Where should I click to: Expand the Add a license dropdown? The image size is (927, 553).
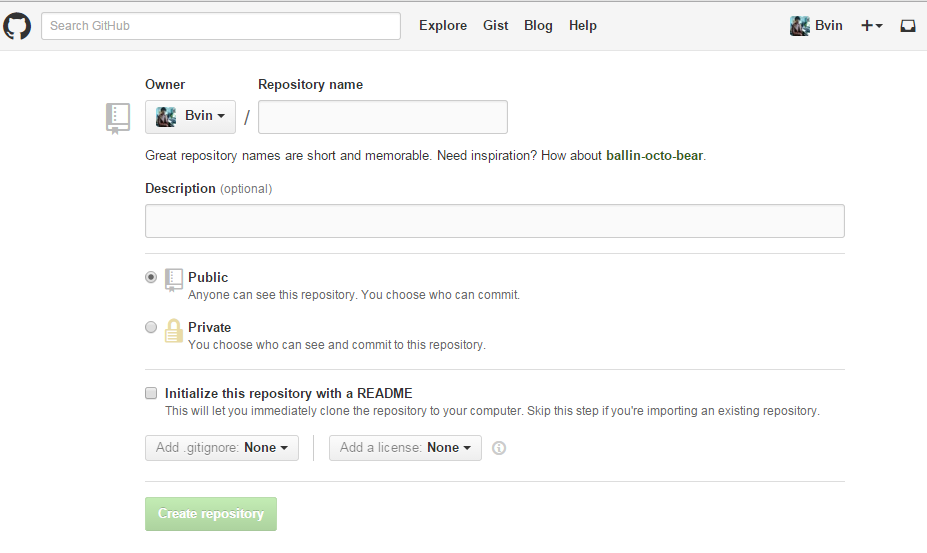click(x=405, y=448)
